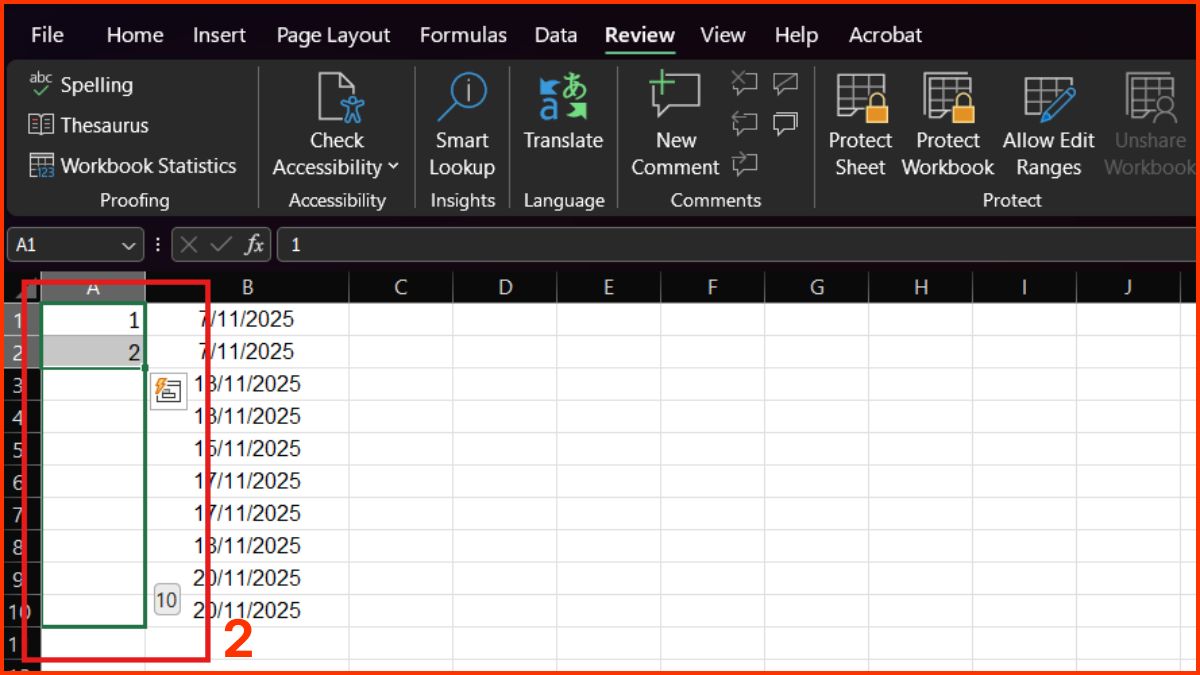Open the Auto Fill Options menu

click(x=168, y=390)
